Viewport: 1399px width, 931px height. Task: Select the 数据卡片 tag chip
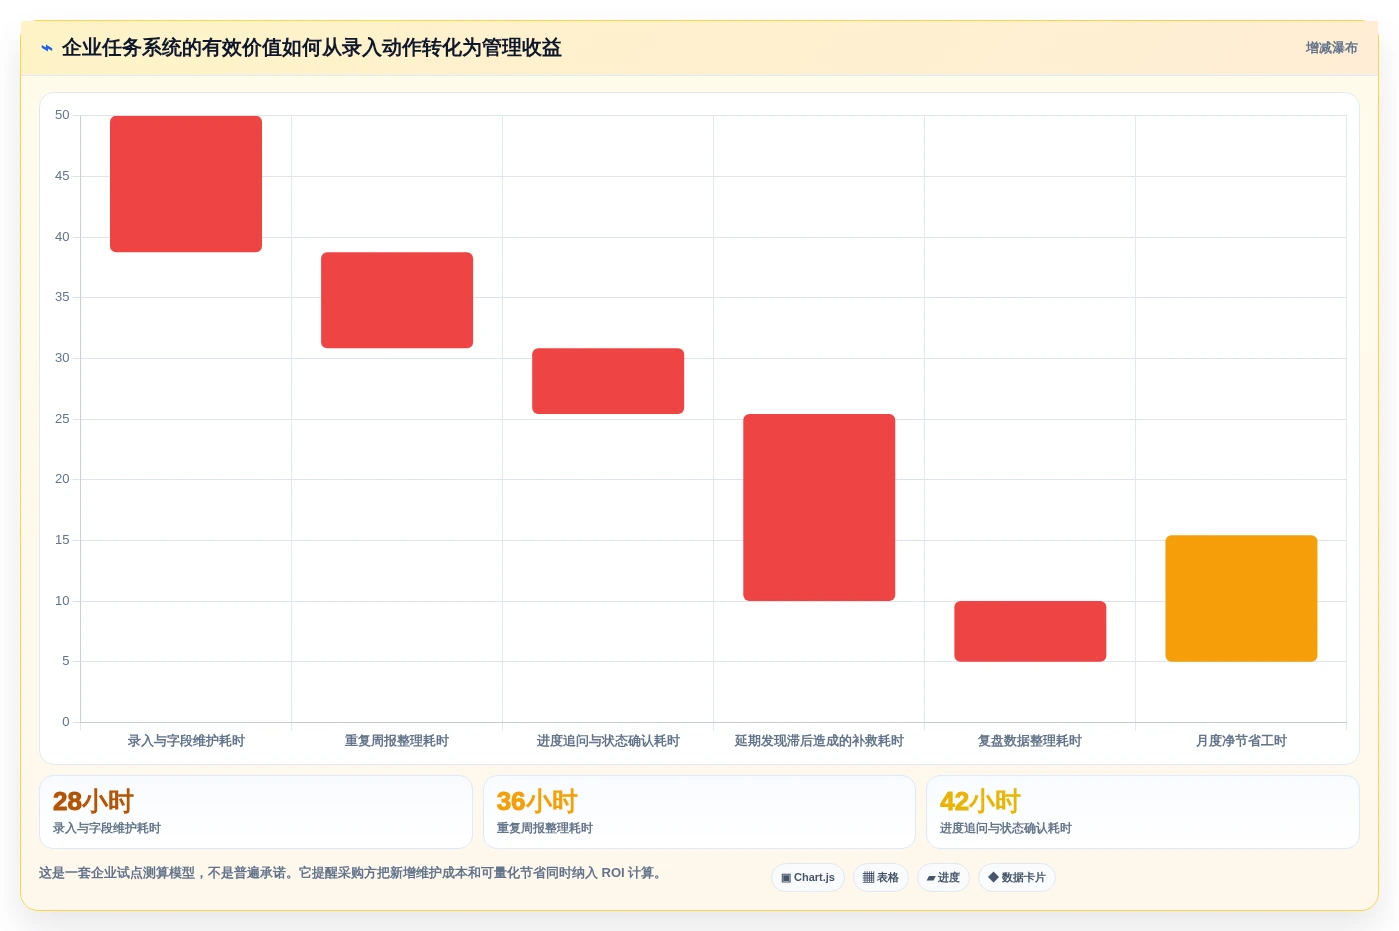[x=1017, y=878]
